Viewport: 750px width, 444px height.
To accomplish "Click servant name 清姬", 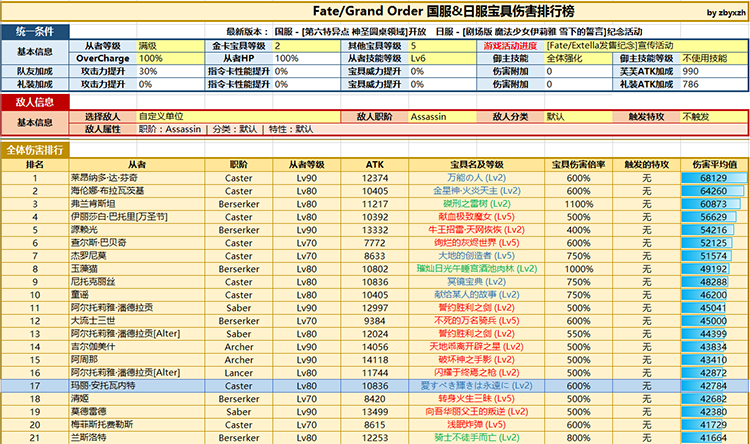I will tap(80, 399).
